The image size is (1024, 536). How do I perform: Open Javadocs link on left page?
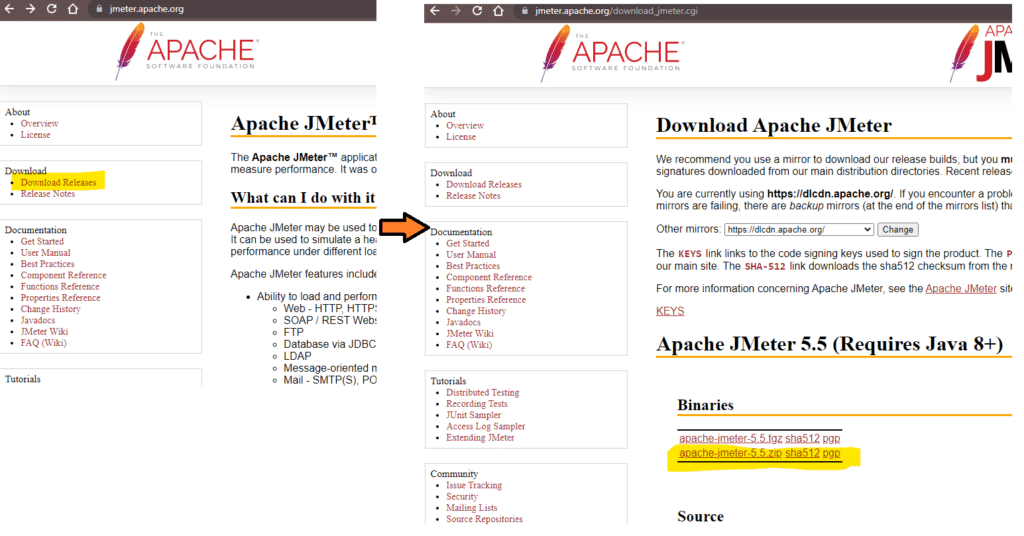click(x=38, y=320)
